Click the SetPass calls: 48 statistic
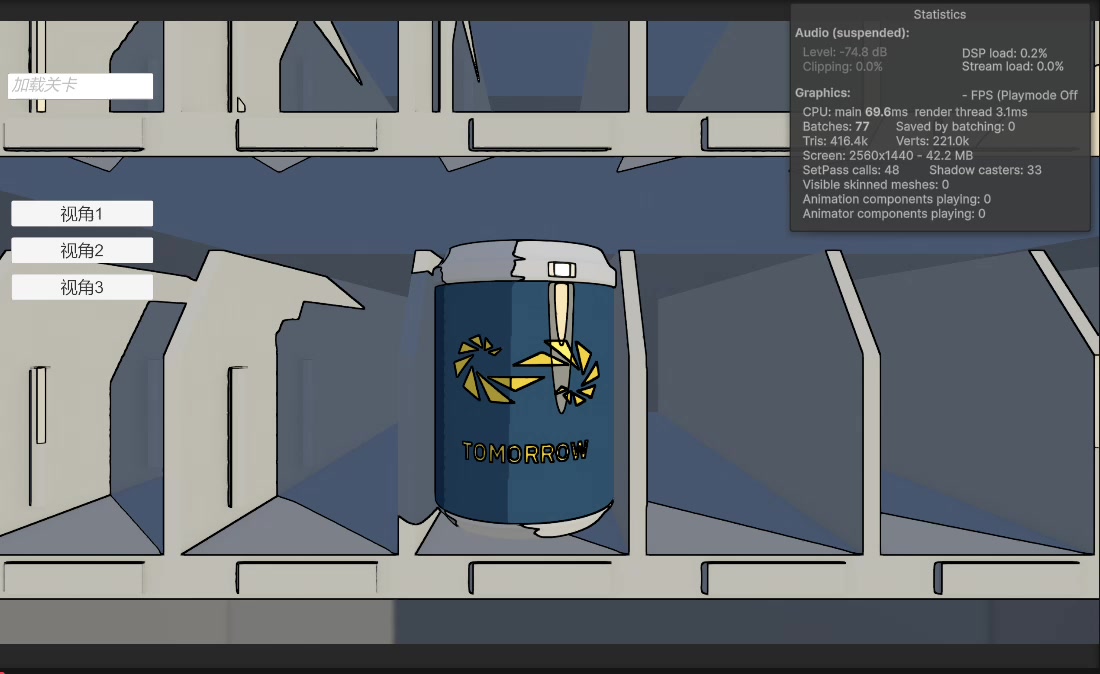Image resolution: width=1100 pixels, height=674 pixels. click(x=851, y=170)
